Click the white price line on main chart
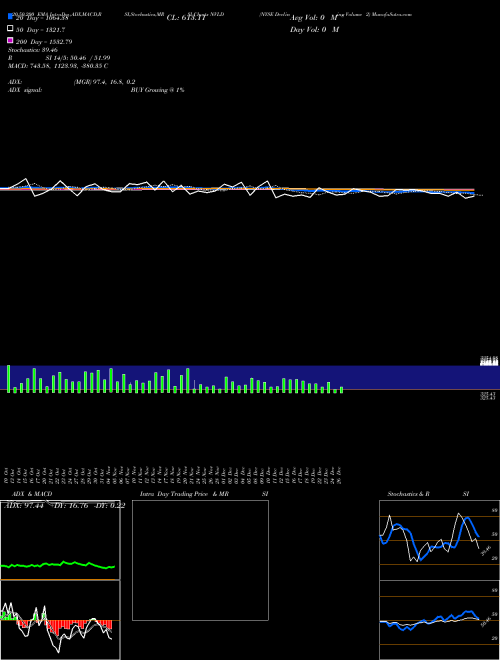The image size is (500, 660). click(237, 189)
